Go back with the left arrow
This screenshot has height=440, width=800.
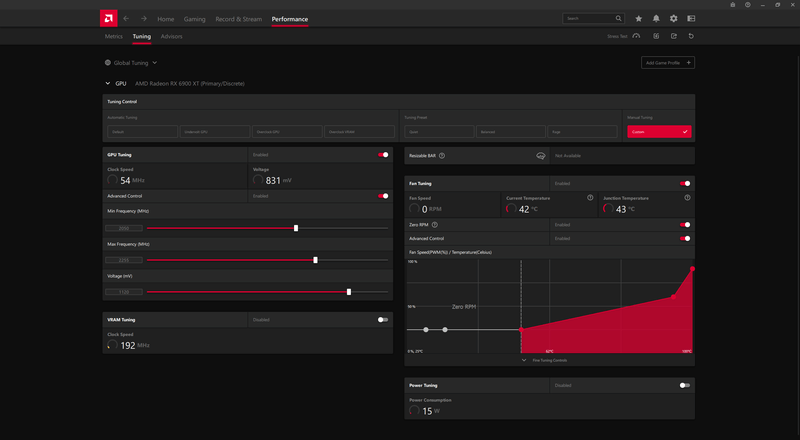126,18
